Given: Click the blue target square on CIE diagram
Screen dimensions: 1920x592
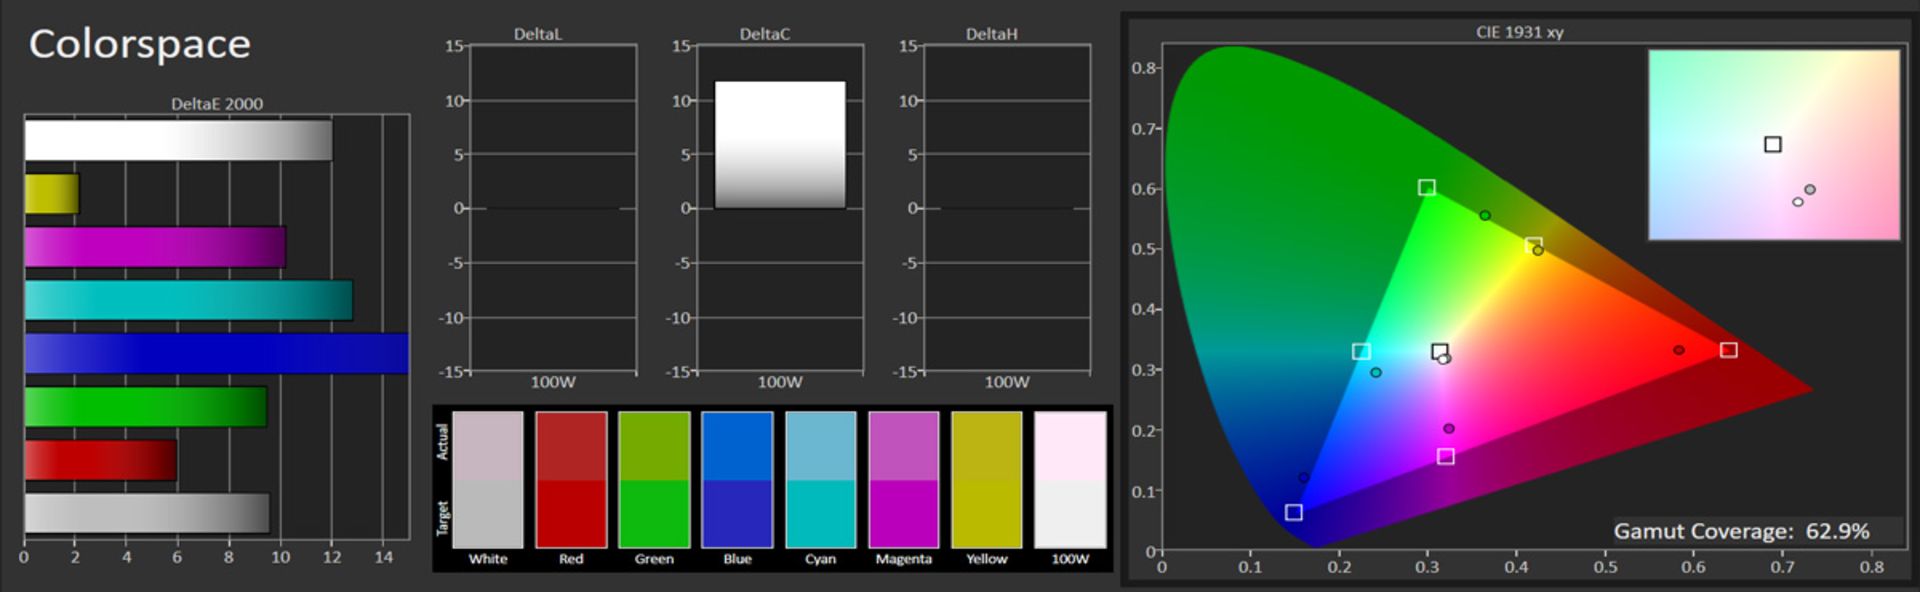Looking at the screenshot, I should click(1294, 512).
